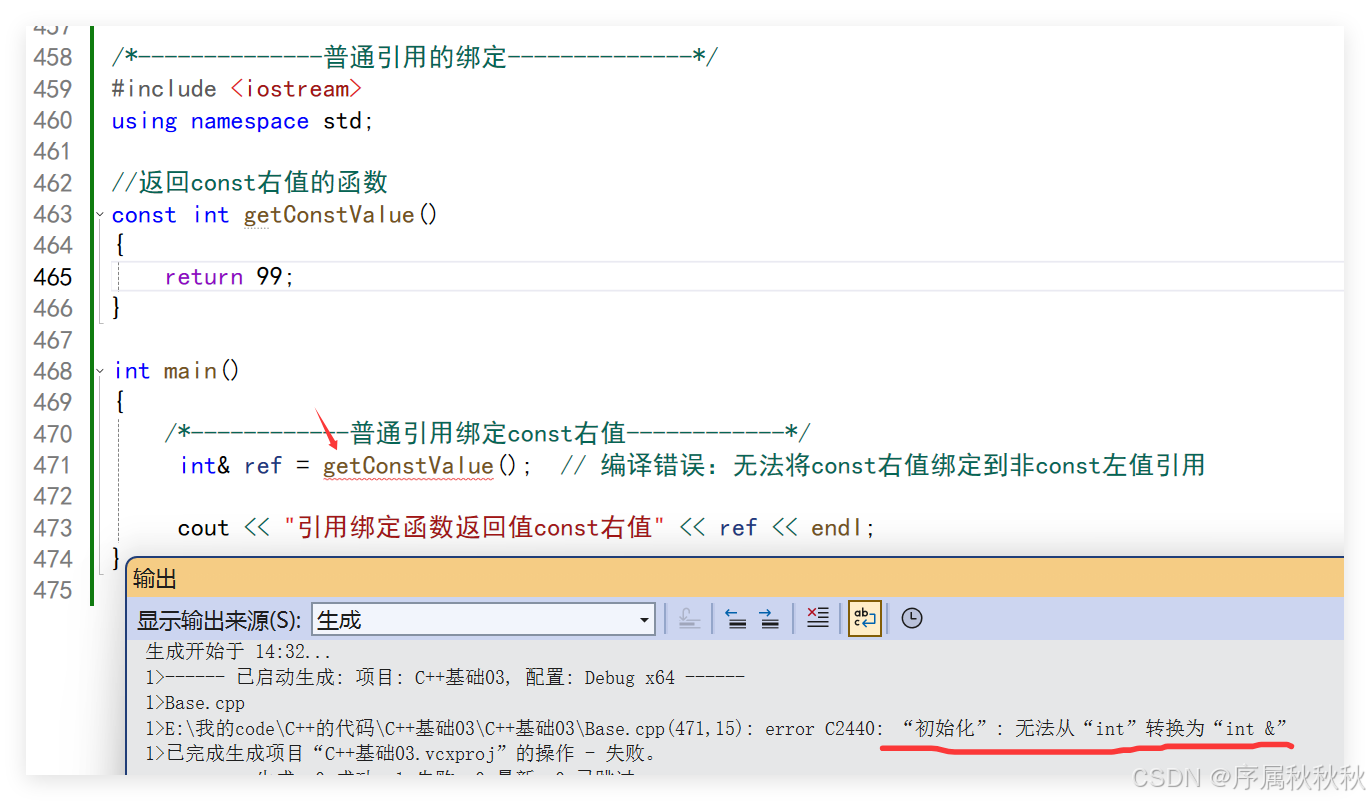Click '#include <iostream>' on line 459

click(x=236, y=89)
